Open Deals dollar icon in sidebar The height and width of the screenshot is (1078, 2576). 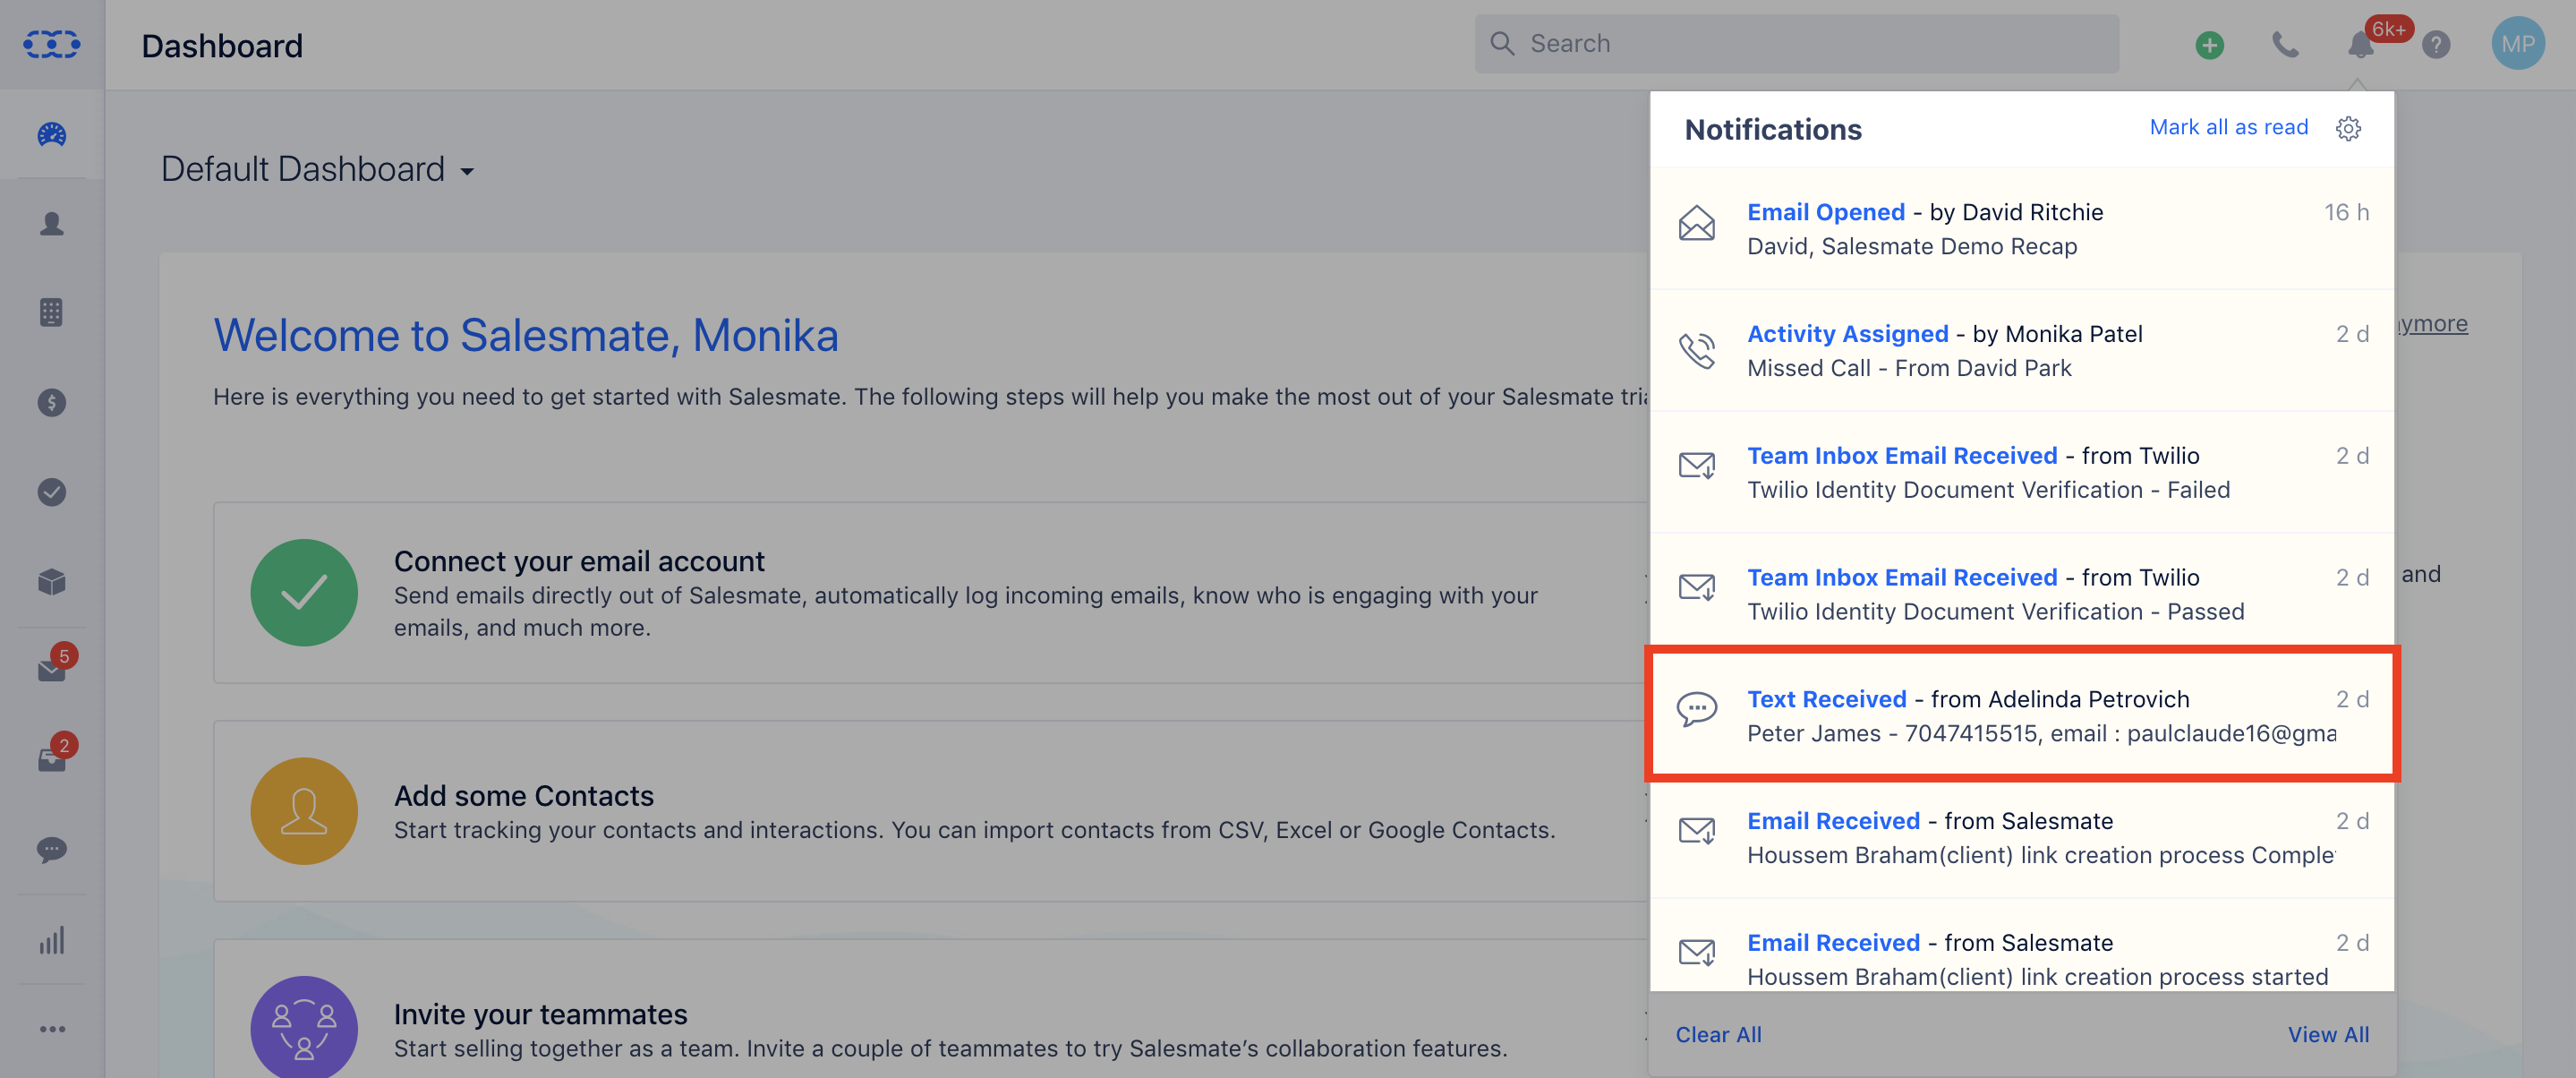click(x=52, y=402)
